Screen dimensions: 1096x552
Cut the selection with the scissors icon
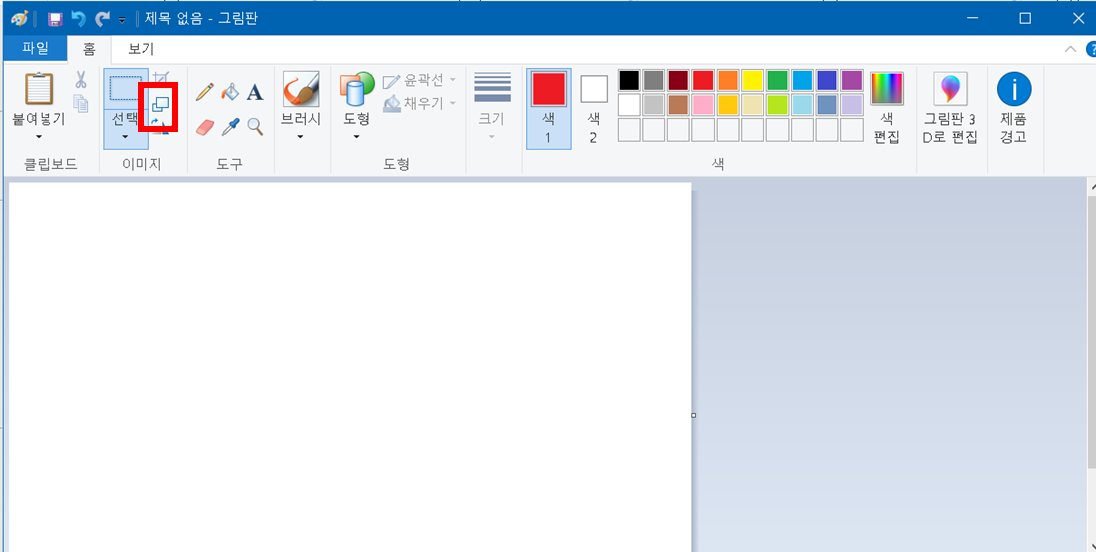[x=81, y=79]
